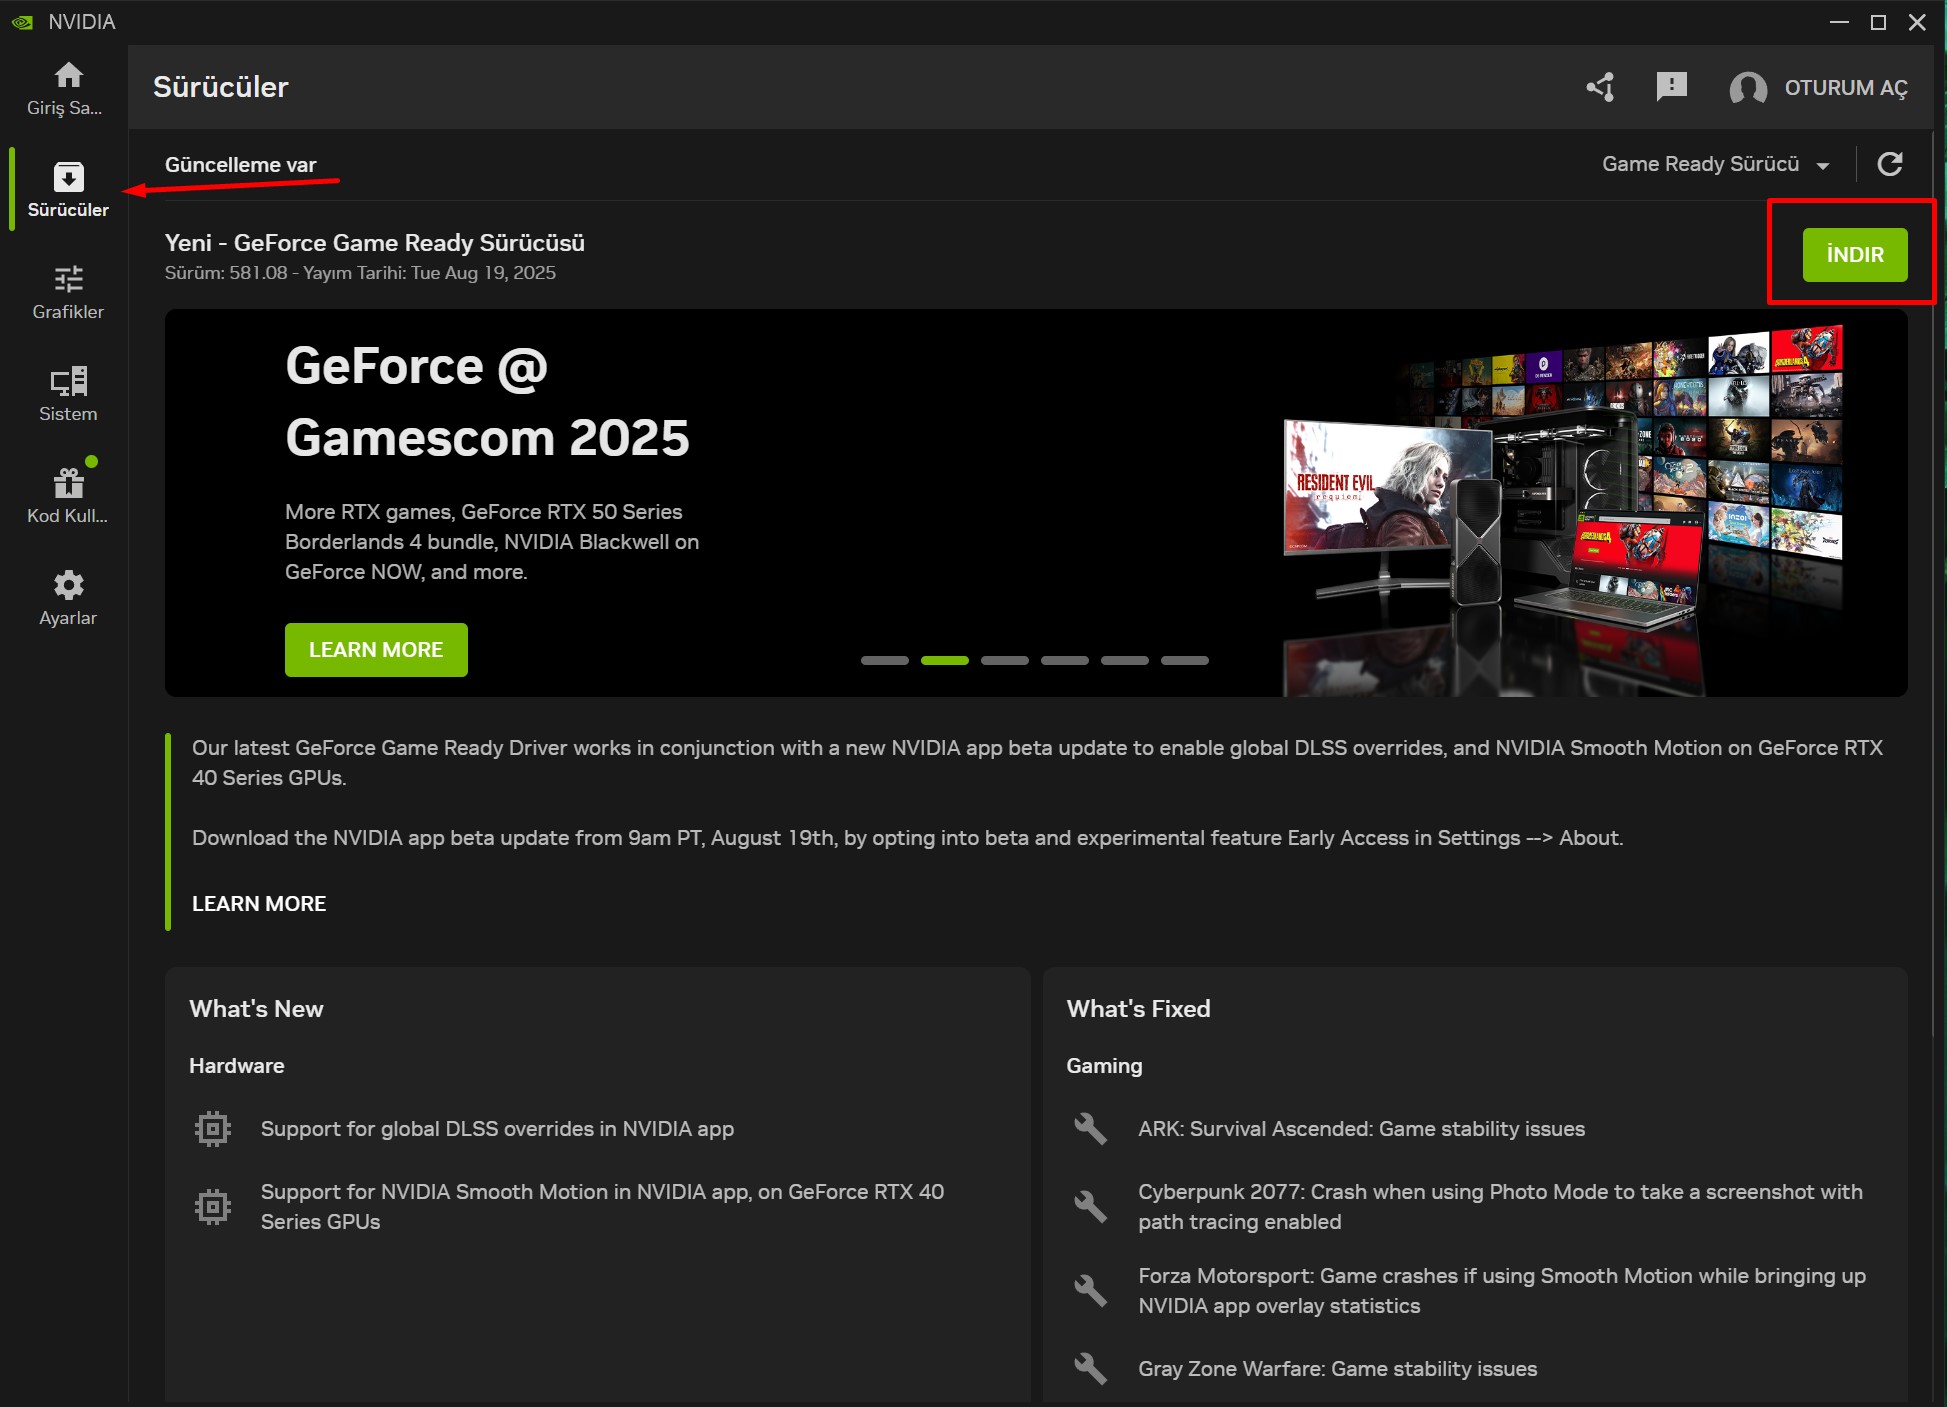Click the account avatar circle
The height and width of the screenshot is (1407, 1947).
click(x=1748, y=88)
